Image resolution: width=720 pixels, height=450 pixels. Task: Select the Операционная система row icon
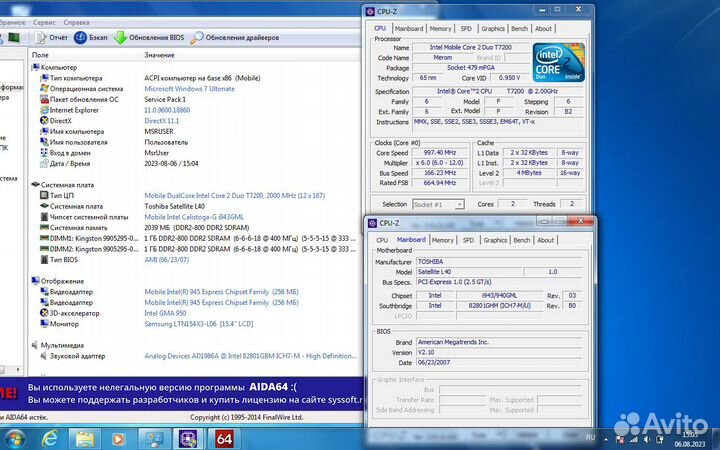[x=44, y=89]
